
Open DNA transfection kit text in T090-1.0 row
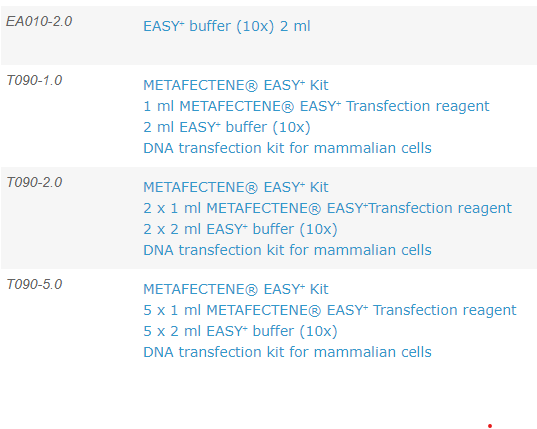tap(287, 148)
